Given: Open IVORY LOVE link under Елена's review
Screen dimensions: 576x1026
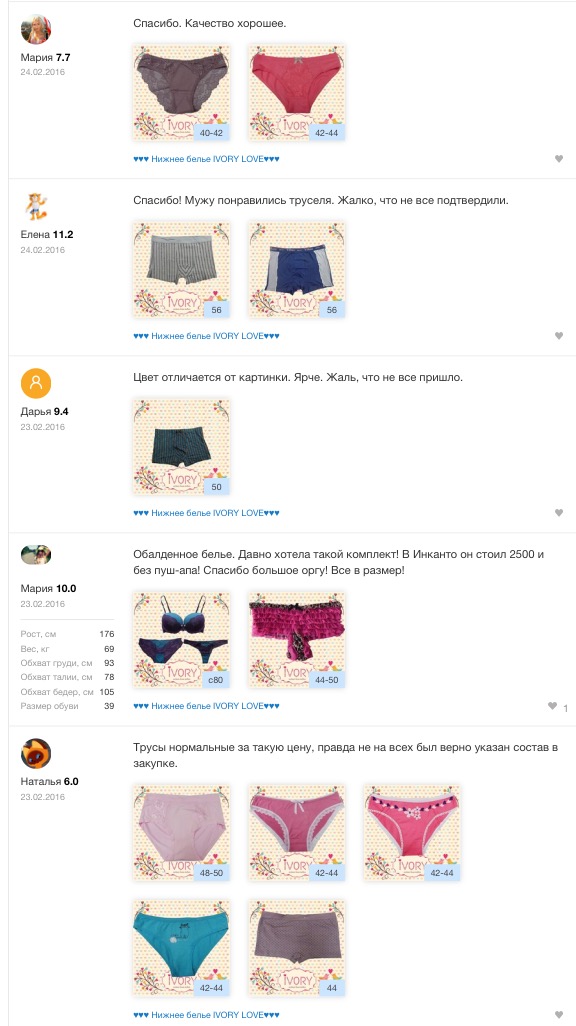Looking at the screenshot, I should pyautogui.click(x=206, y=336).
